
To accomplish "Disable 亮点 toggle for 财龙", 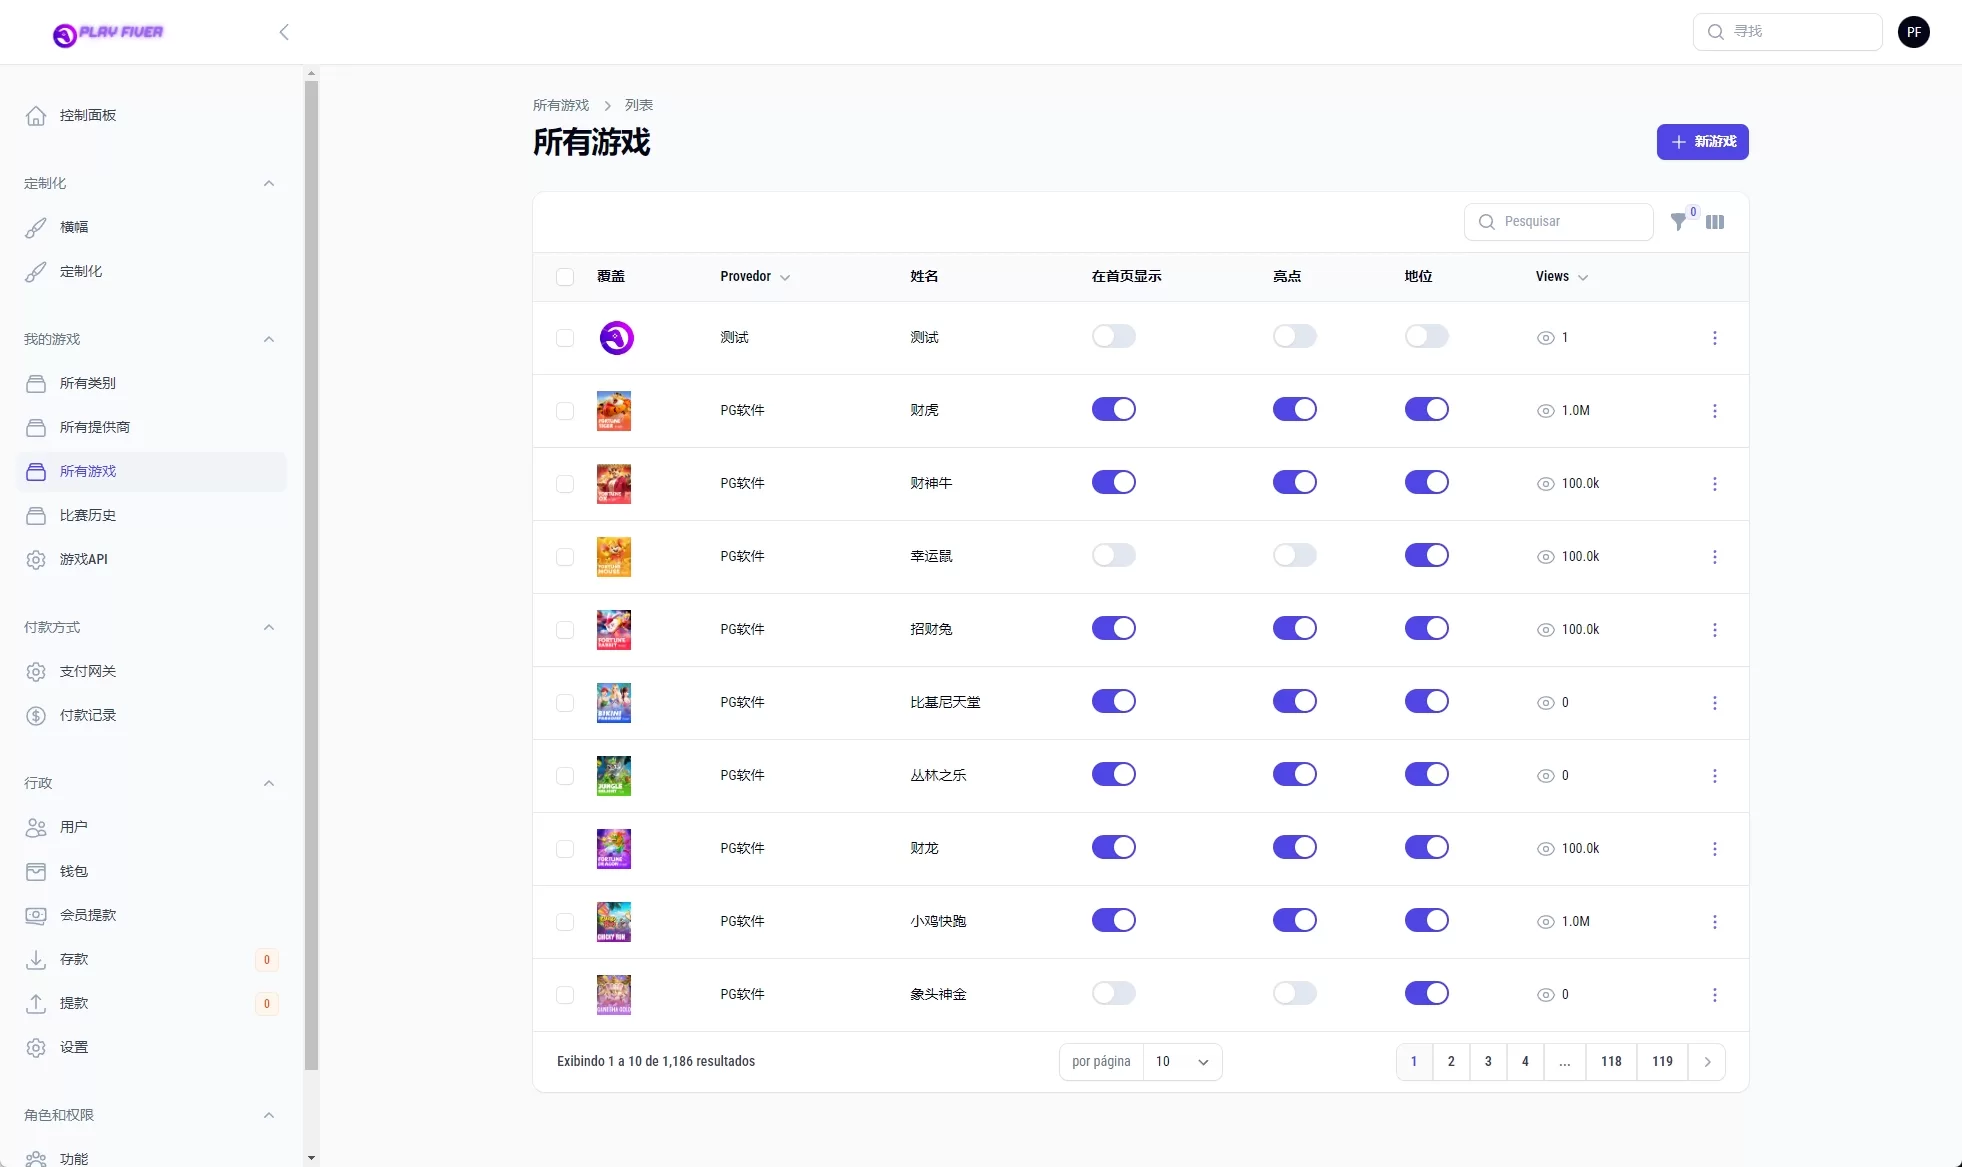I will 1295,847.
